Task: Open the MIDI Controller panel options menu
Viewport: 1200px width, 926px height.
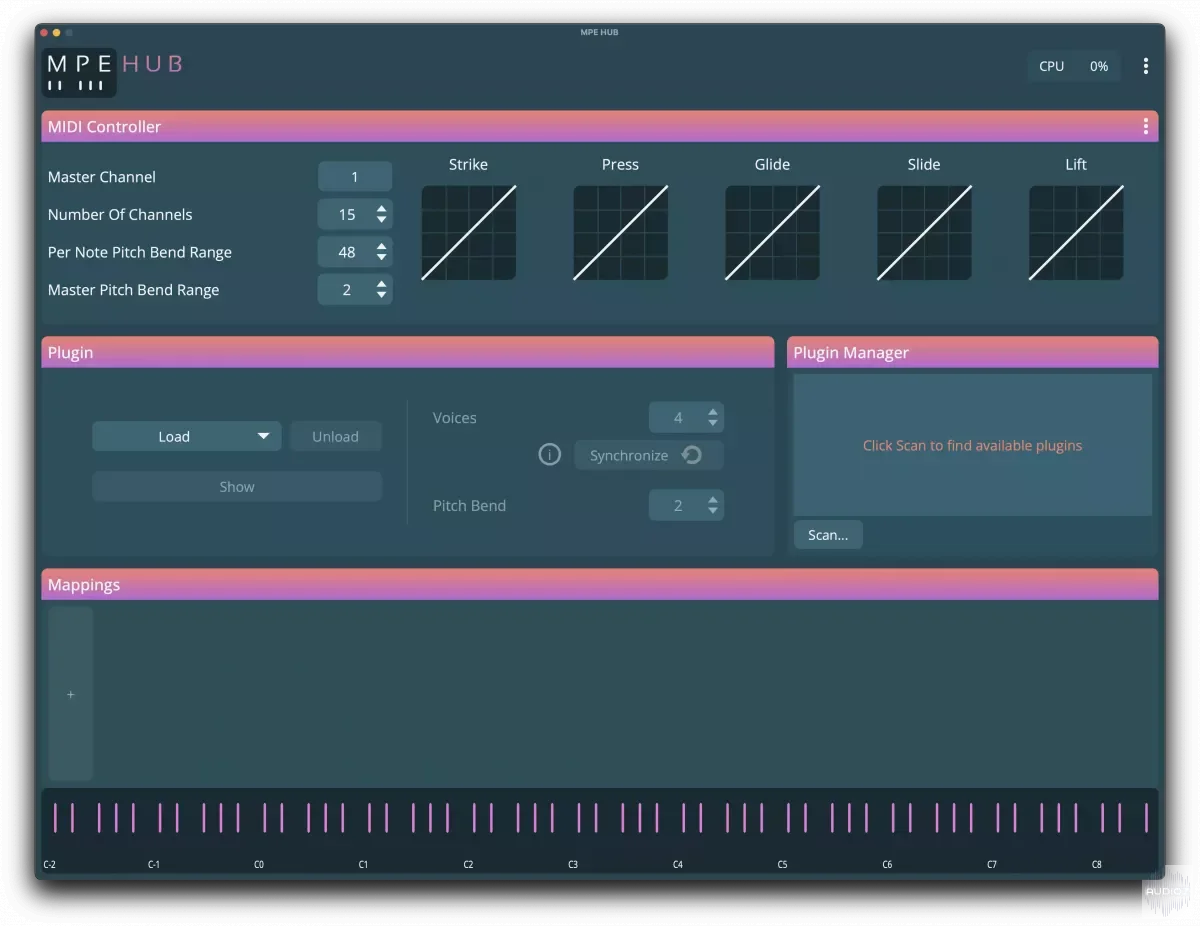Action: coord(1145,127)
